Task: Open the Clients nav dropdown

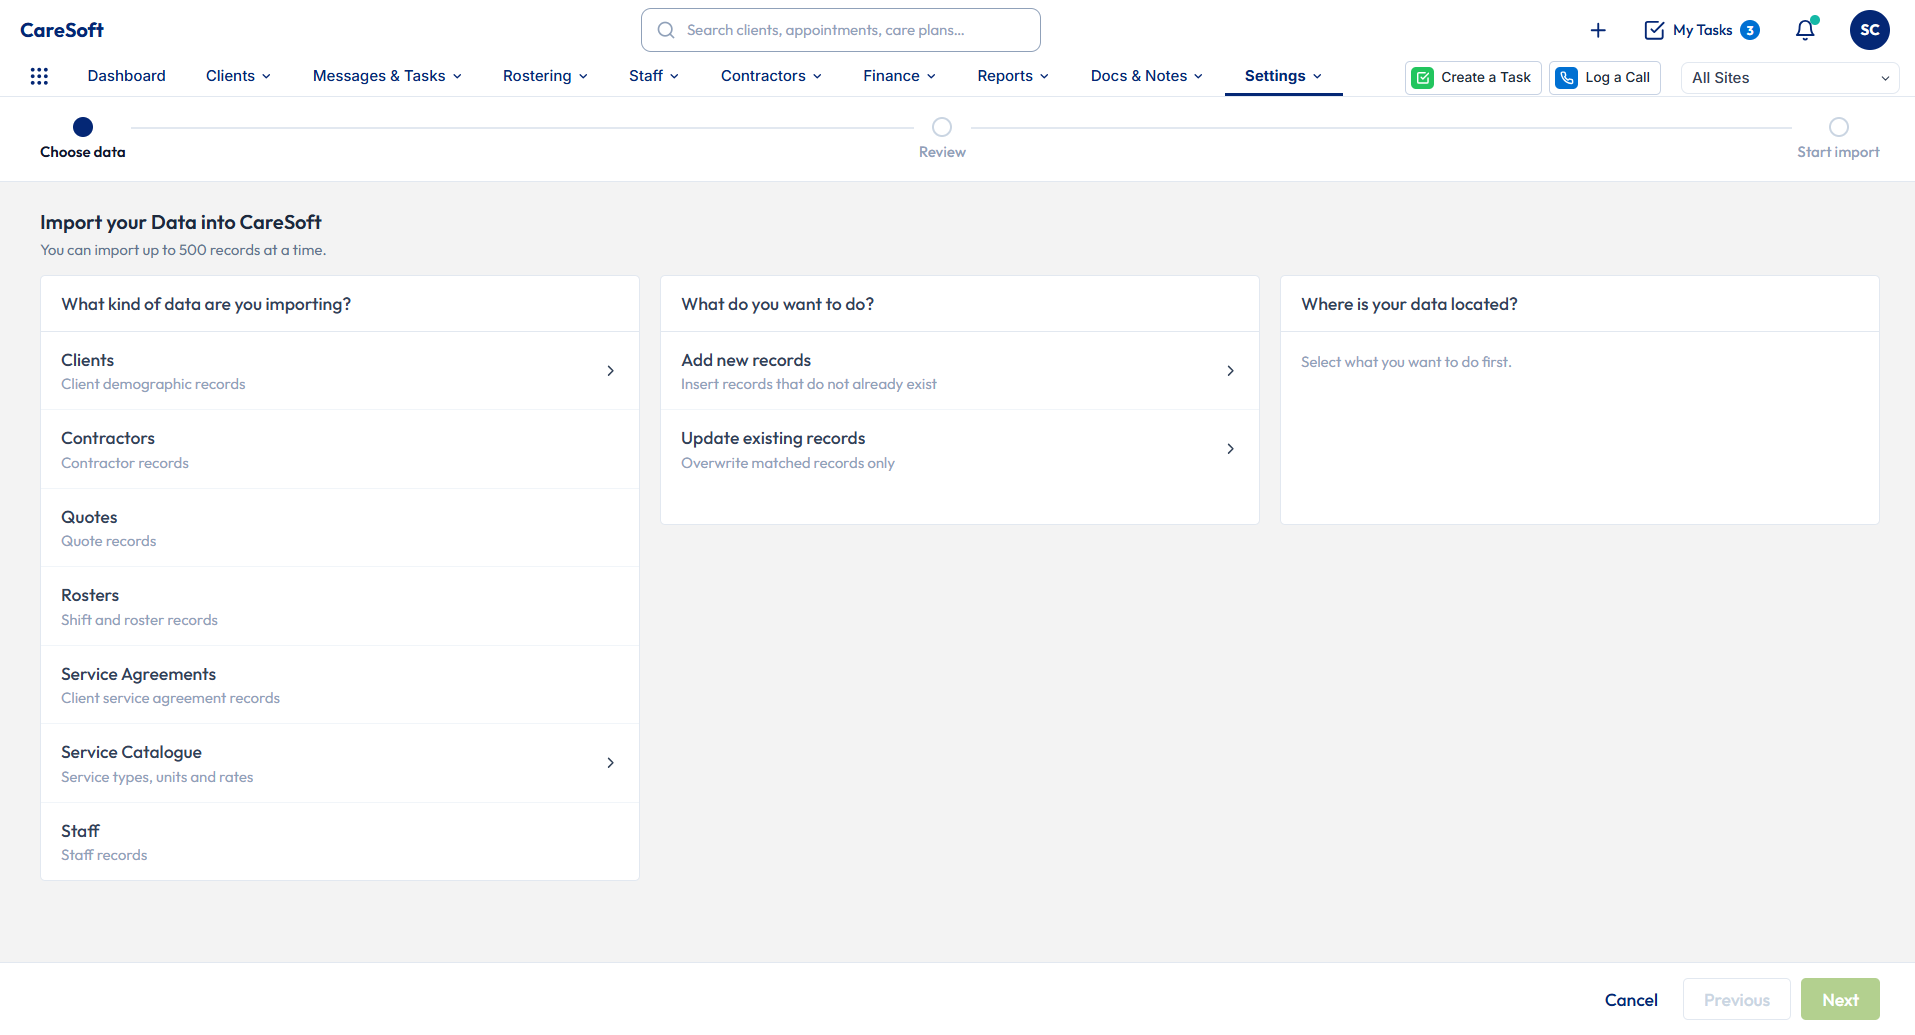Action: [238, 76]
